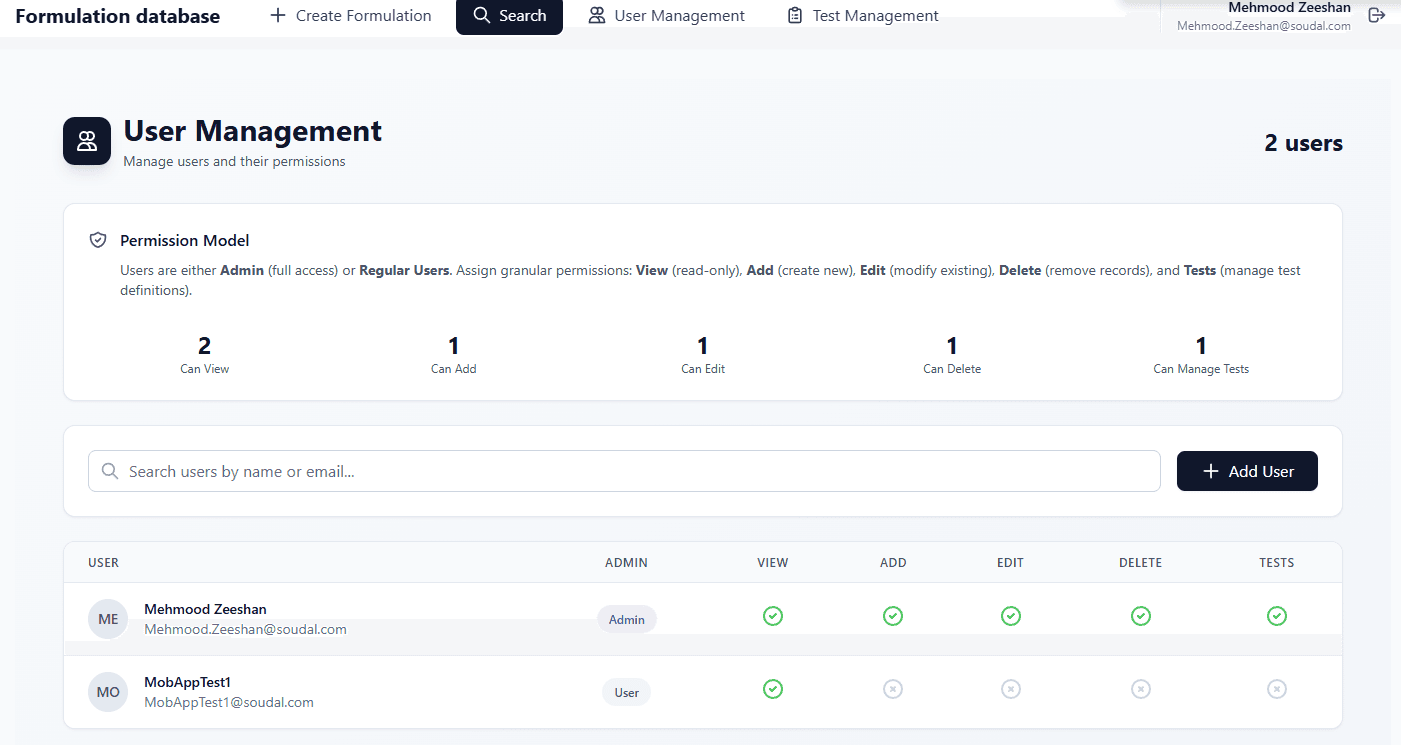Click the Add User button

(1247, 471)
